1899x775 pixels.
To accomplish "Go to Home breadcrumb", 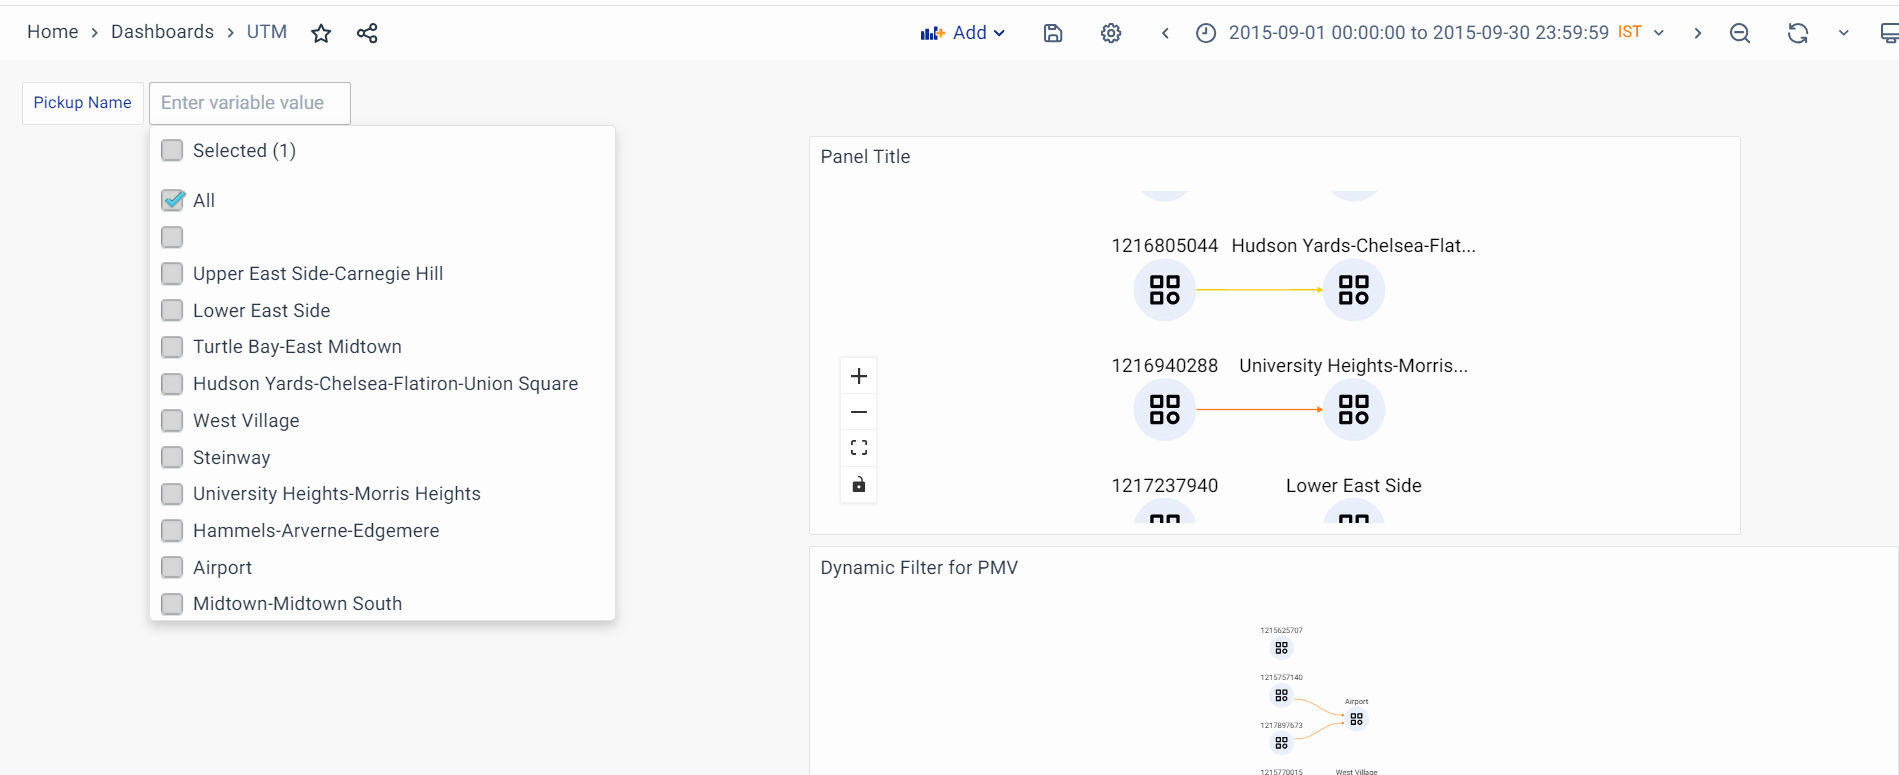I will 52,32.
